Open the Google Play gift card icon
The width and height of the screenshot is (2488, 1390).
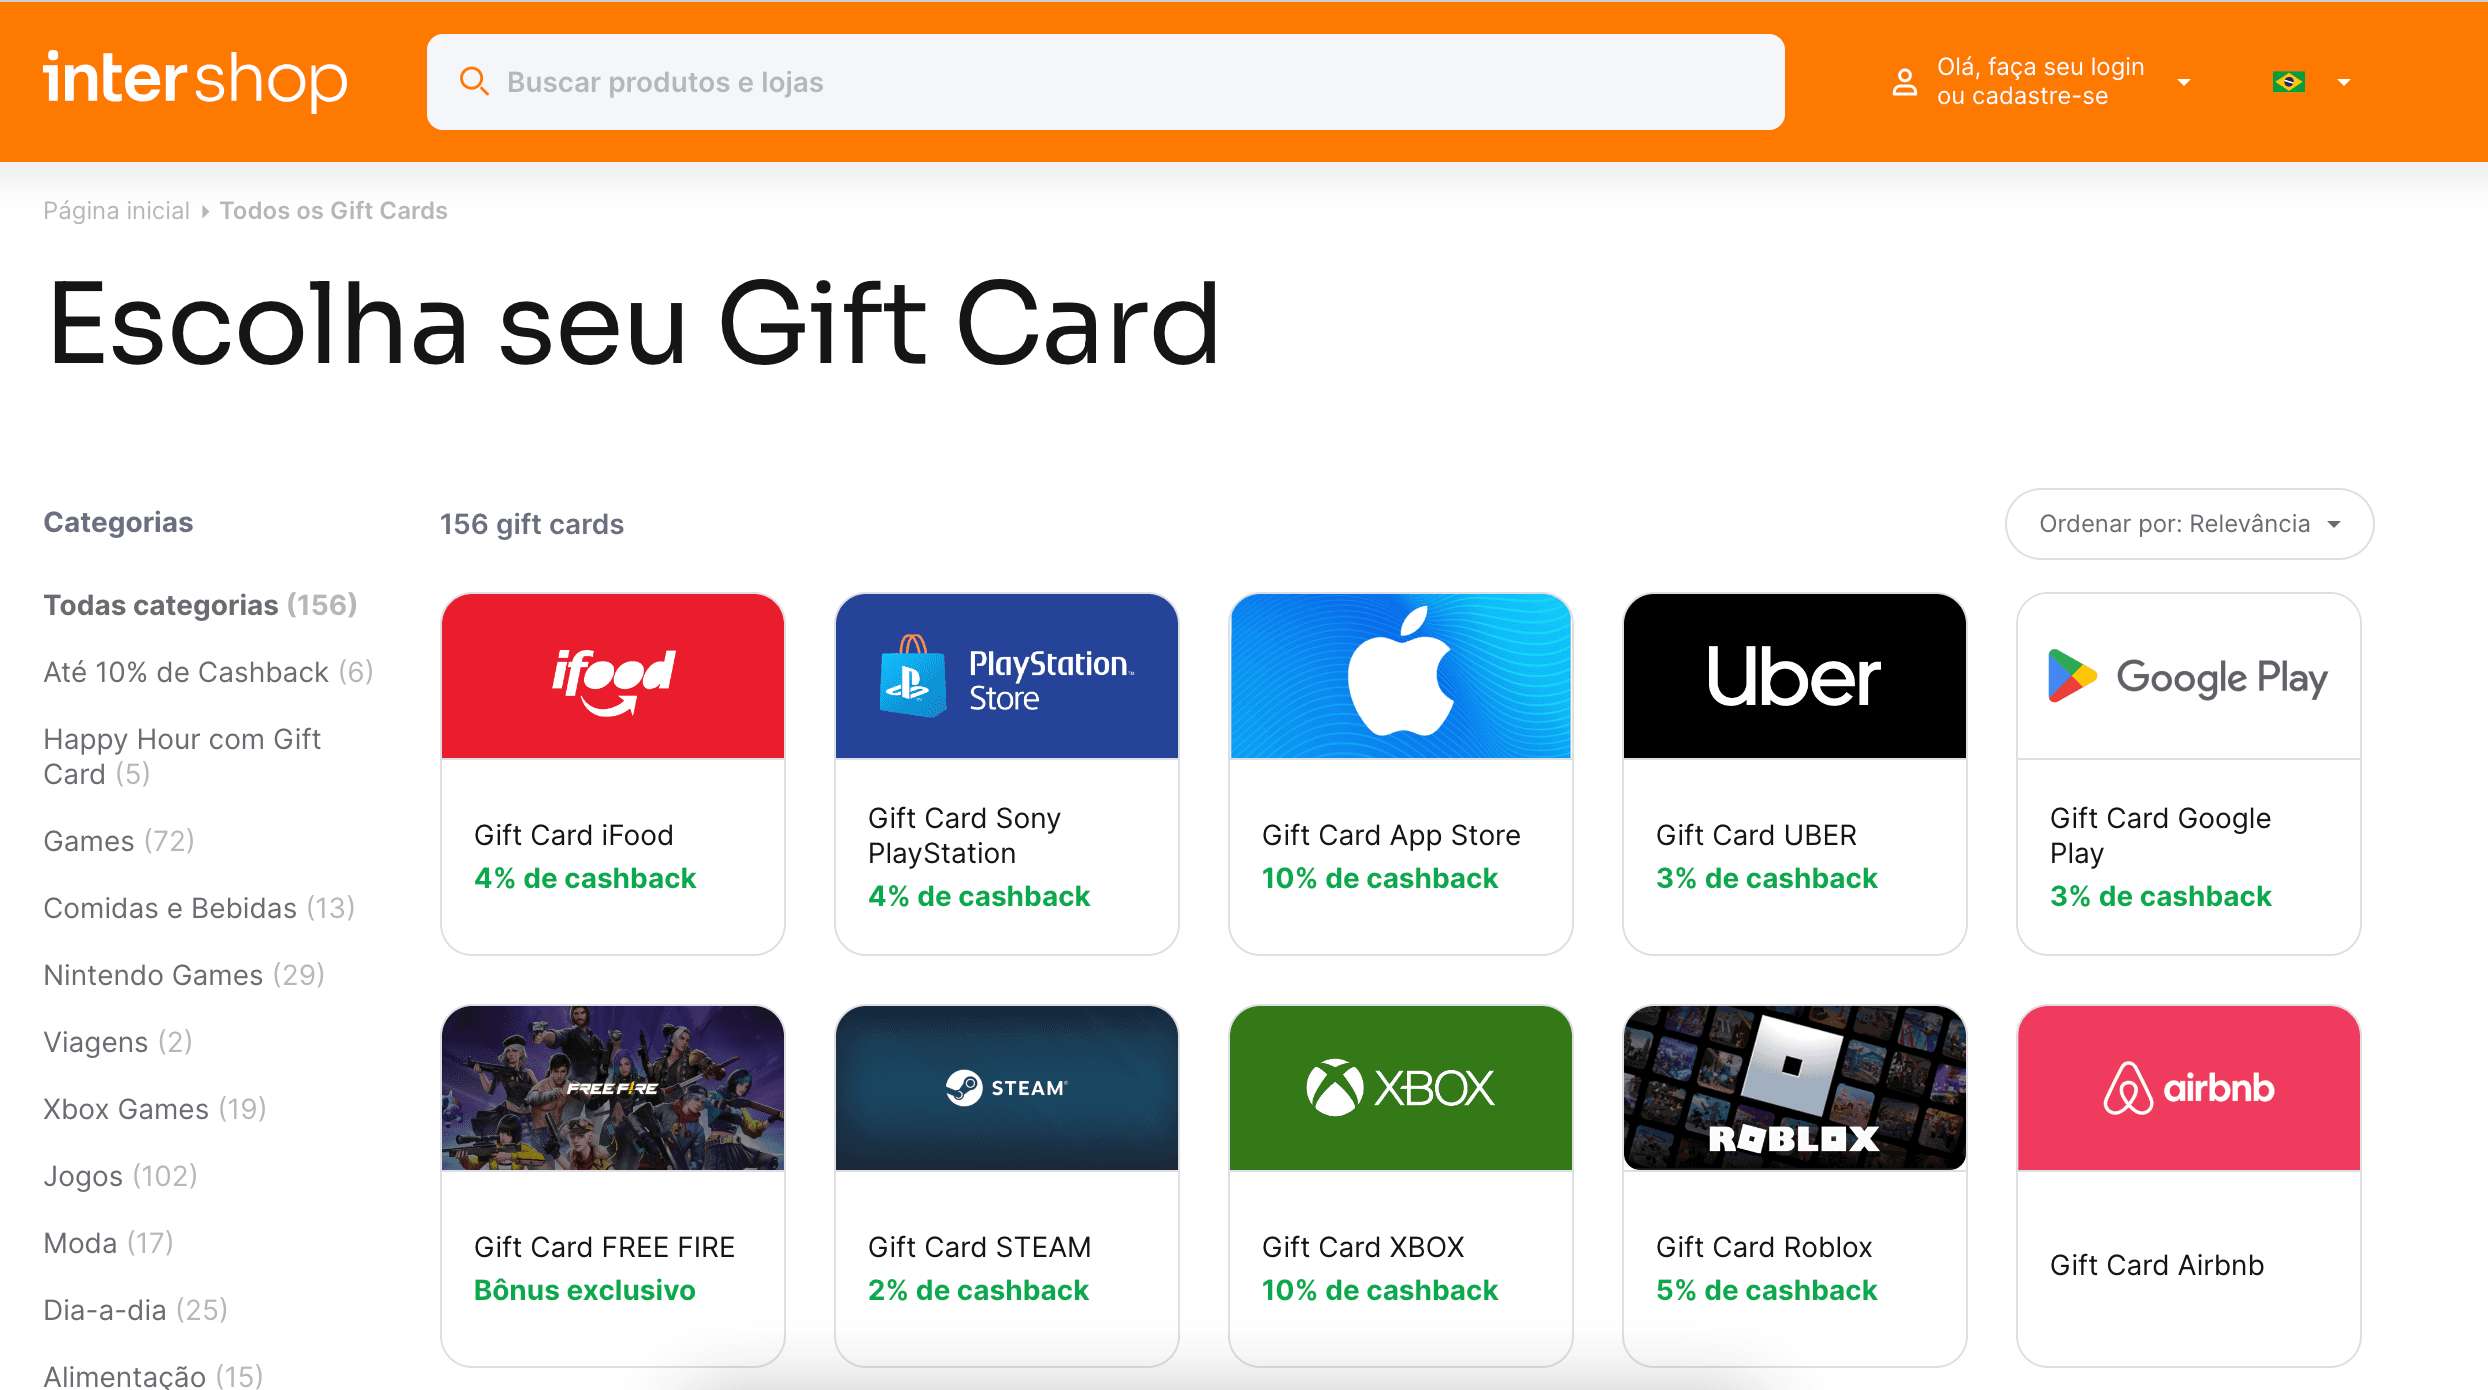2189,675
